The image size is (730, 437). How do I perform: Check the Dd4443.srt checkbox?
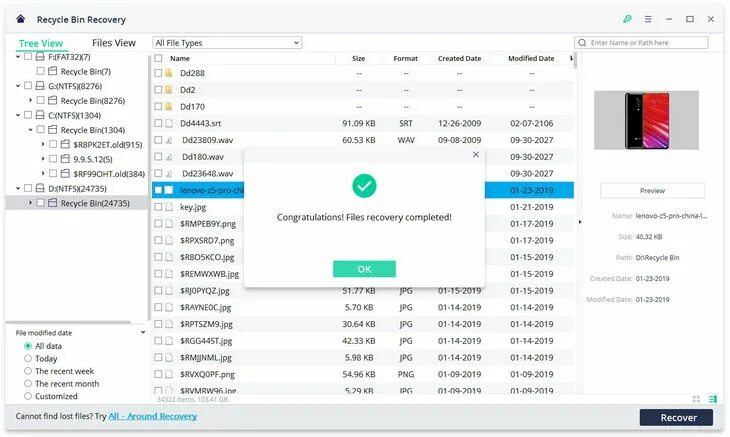pos(158,123)
